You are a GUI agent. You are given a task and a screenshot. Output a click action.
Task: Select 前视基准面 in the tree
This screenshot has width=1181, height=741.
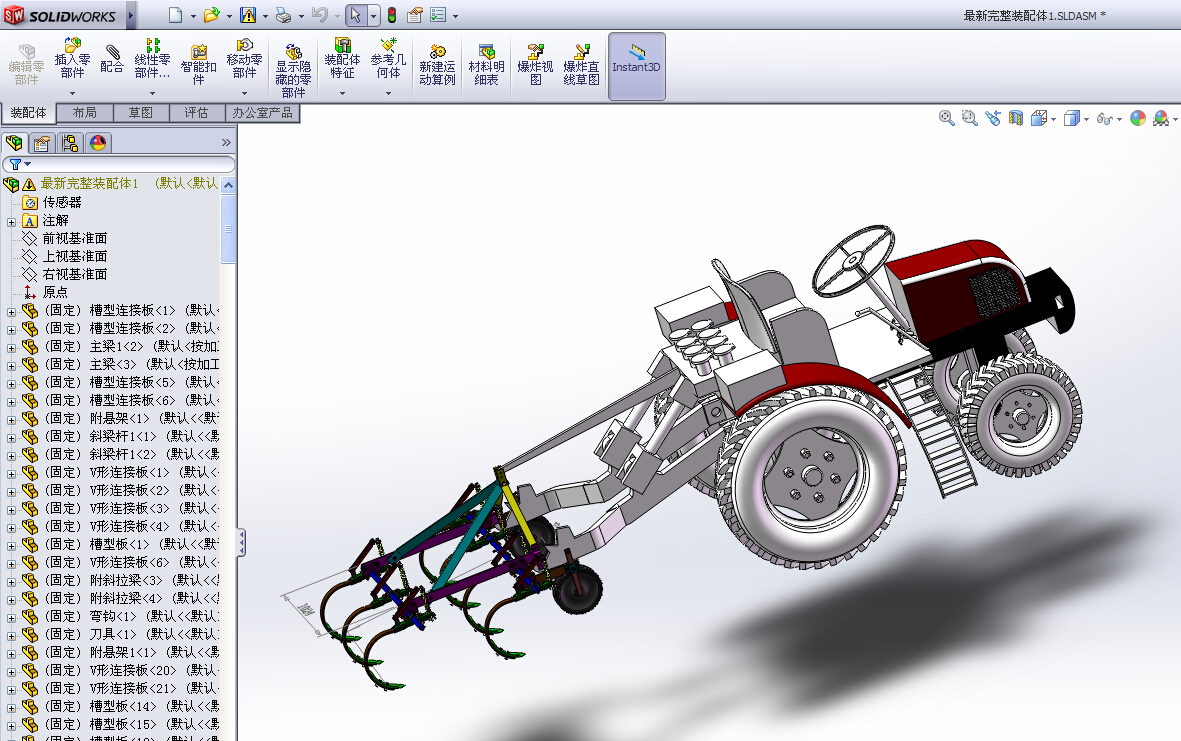tap(75, 238)
